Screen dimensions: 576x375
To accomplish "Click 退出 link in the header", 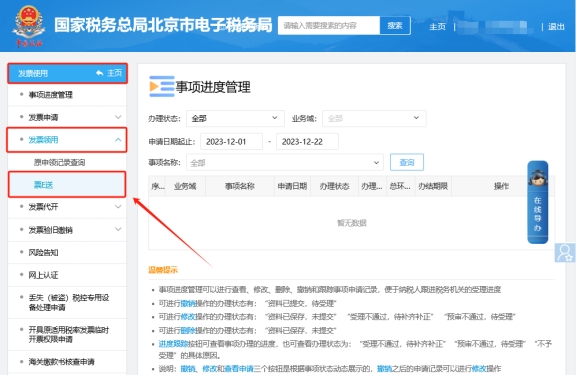I will 556,27.
